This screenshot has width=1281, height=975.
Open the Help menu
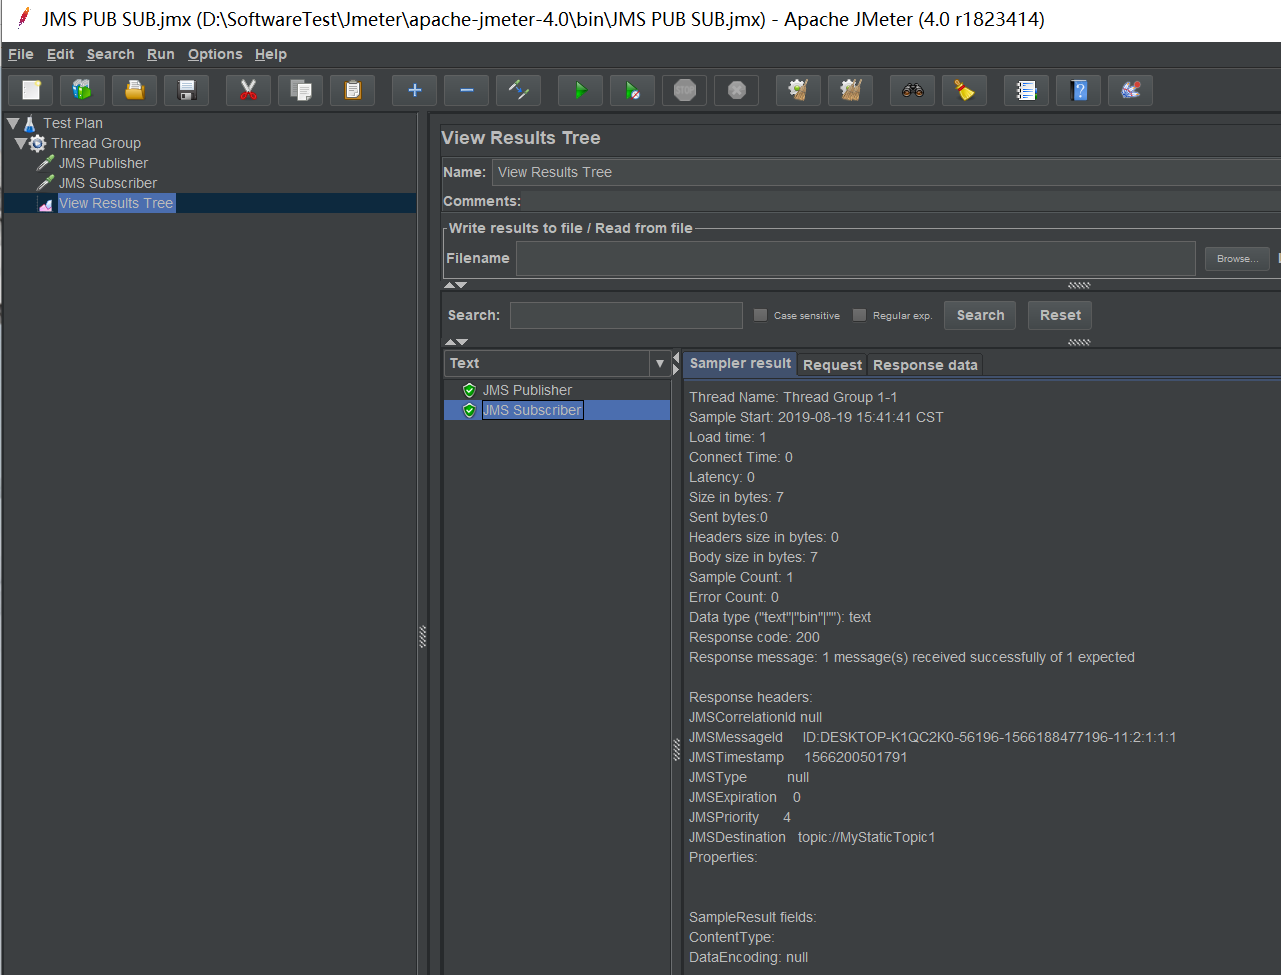click(x=271, y=54)
